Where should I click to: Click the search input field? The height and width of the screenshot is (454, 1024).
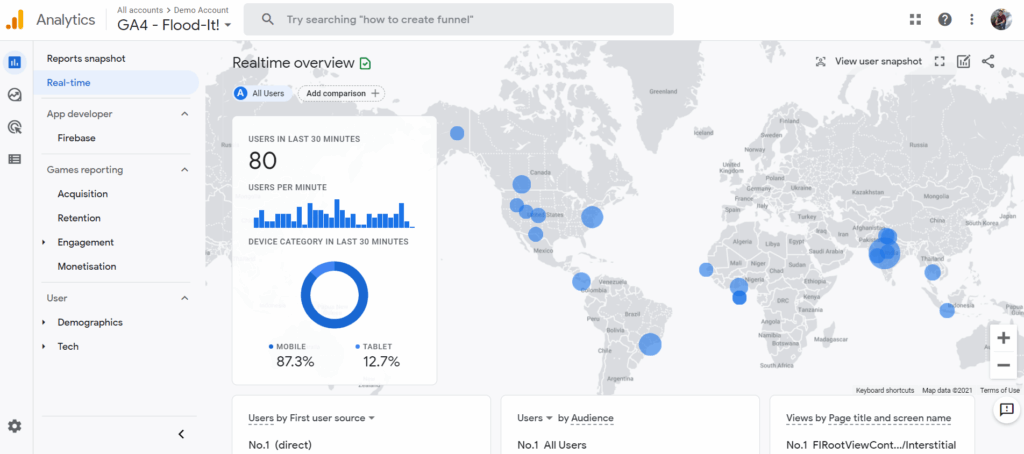click(x=470, y=19)
